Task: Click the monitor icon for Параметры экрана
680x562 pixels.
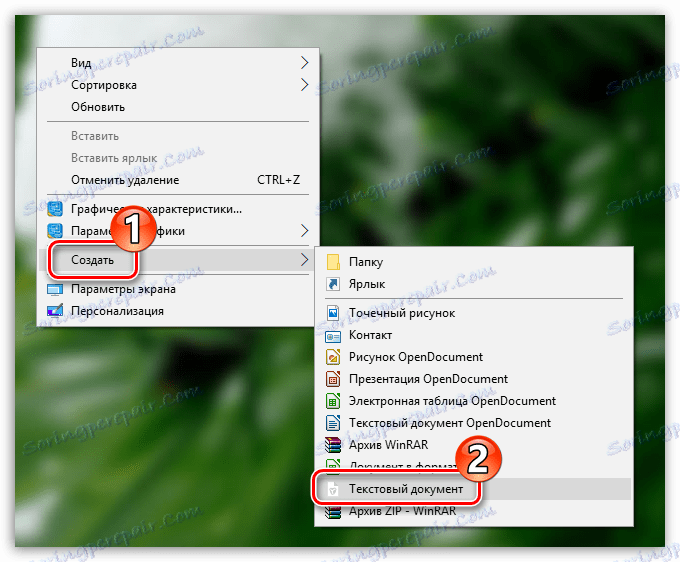Action: pos(55,289)
